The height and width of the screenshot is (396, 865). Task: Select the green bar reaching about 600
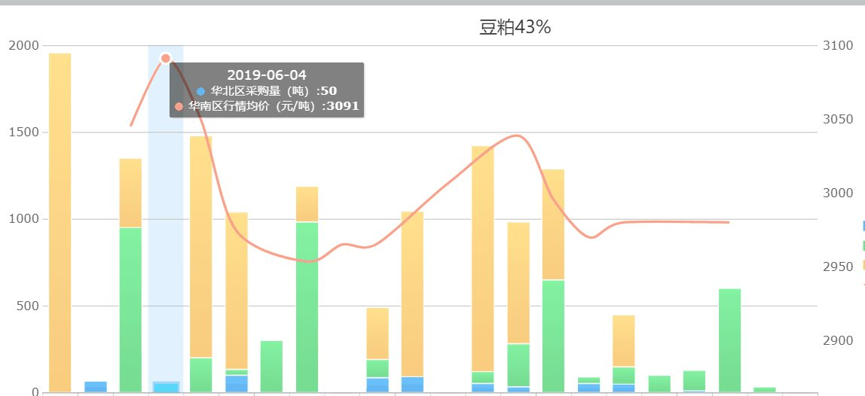click(x=730, y=340)
